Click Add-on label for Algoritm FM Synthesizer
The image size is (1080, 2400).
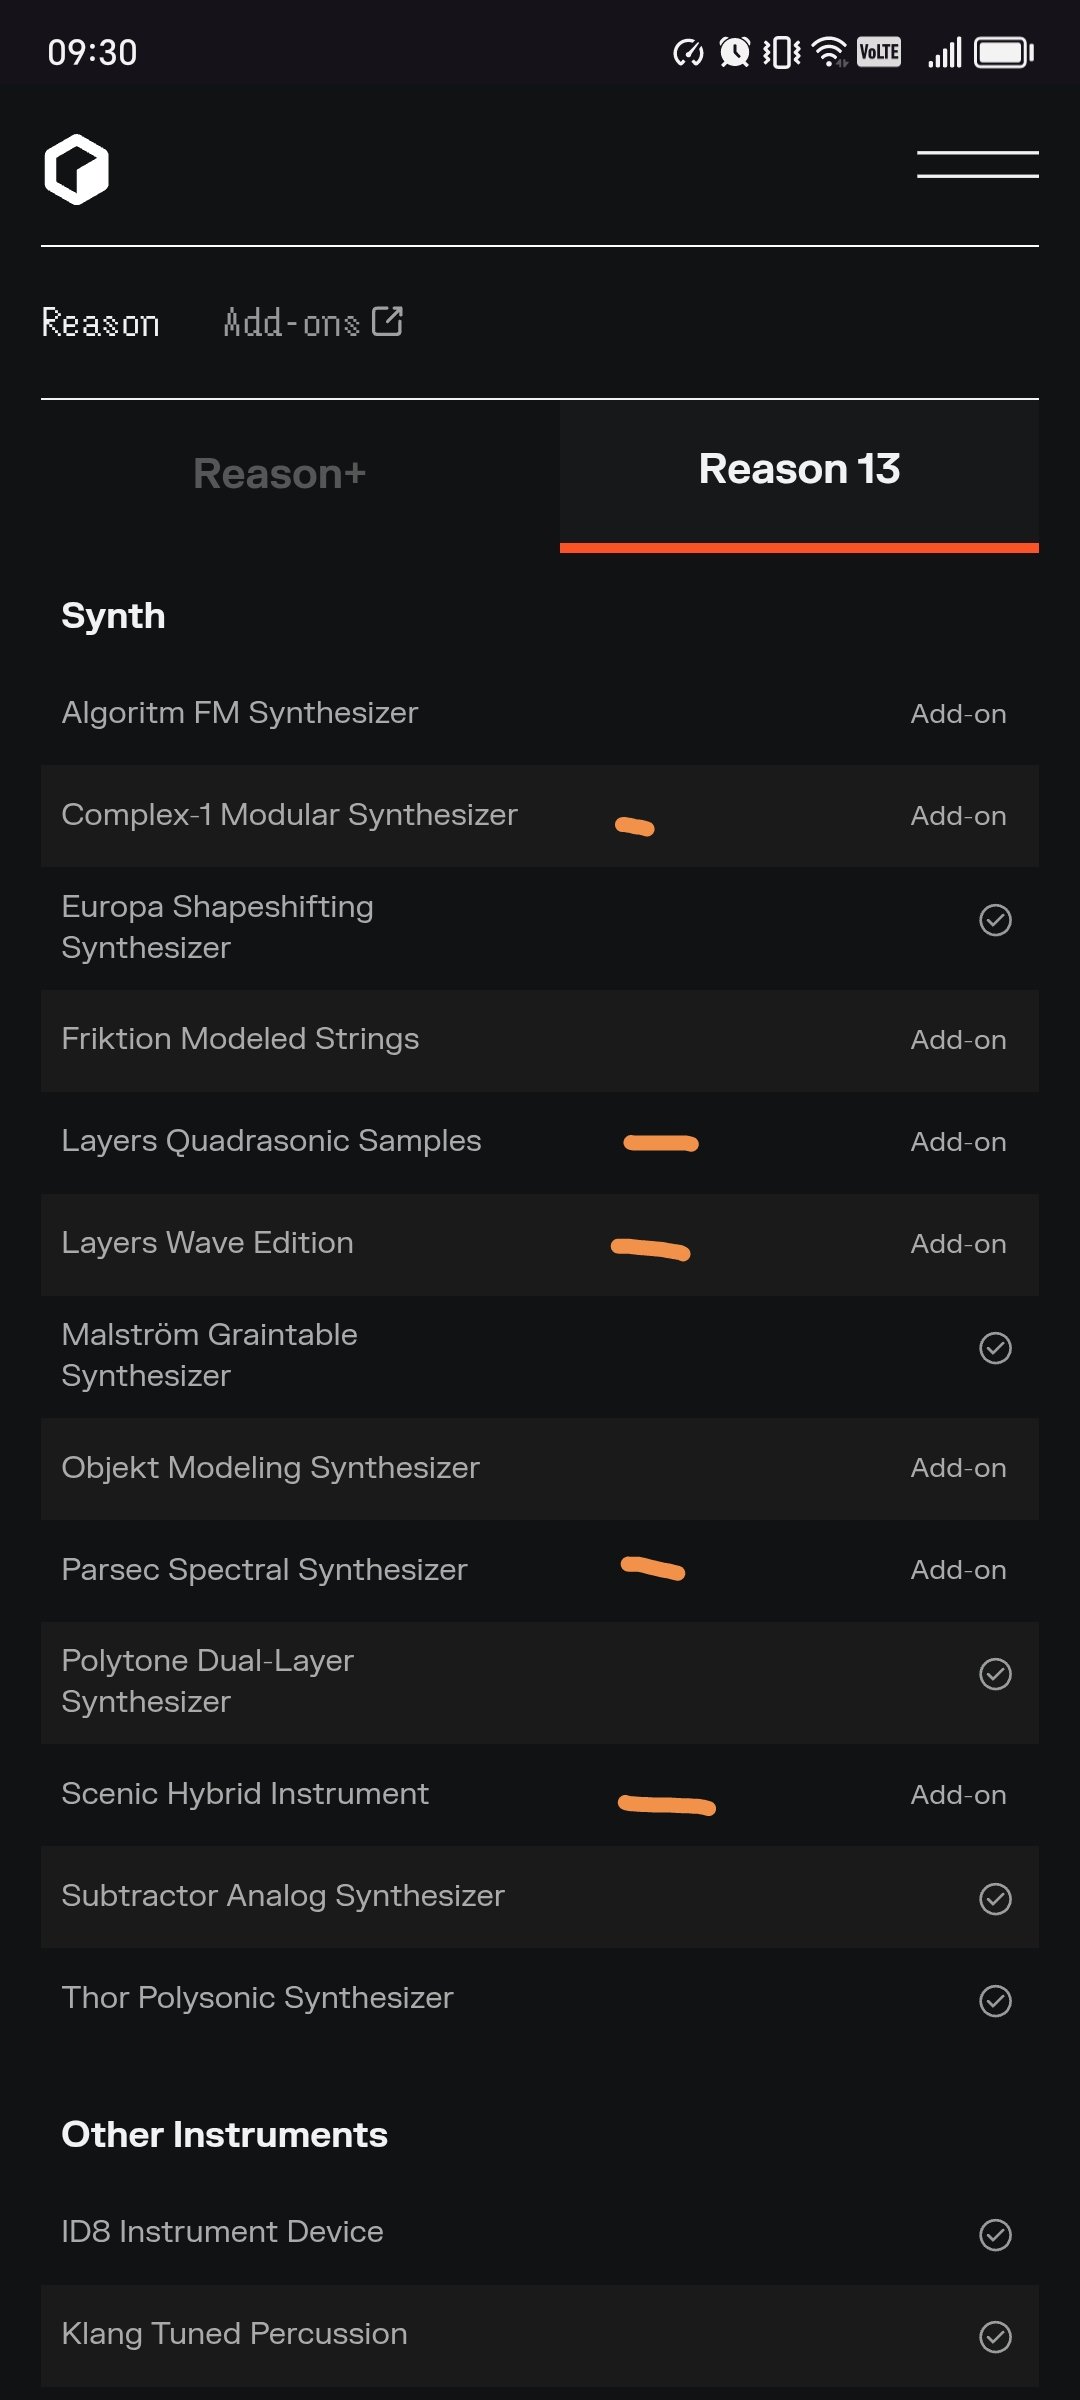pos(958,714)
